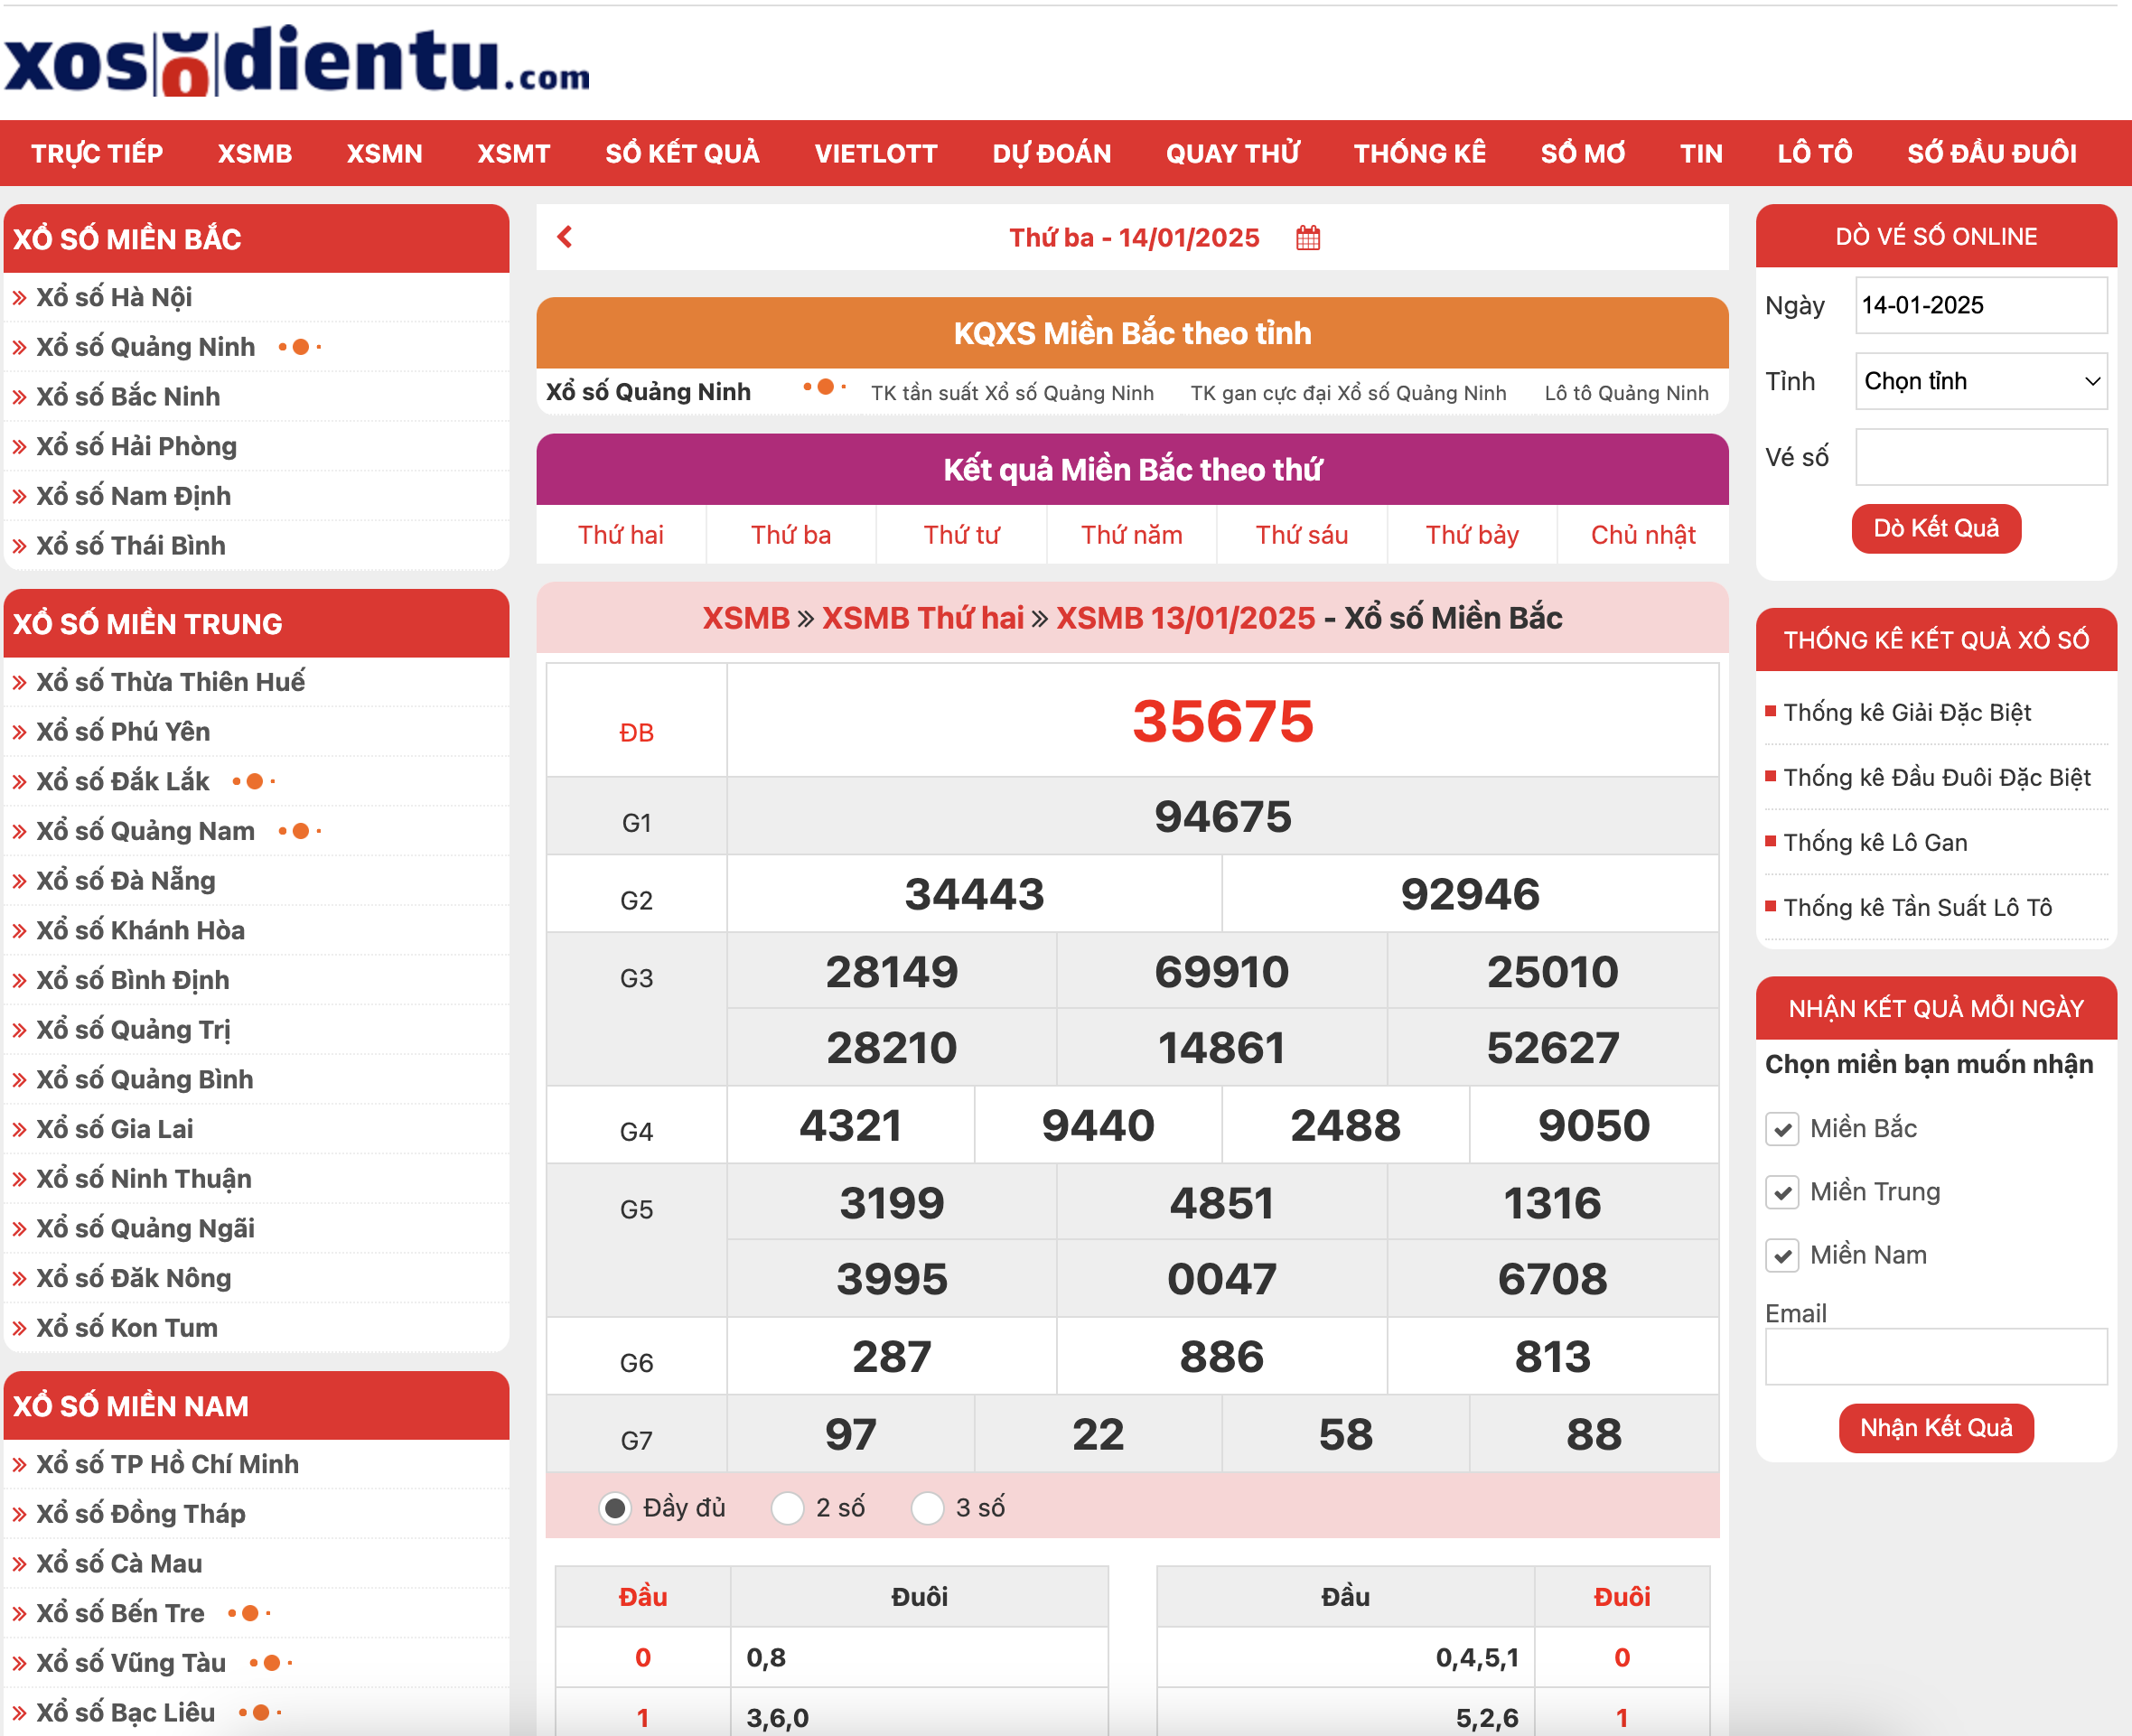Open QUAY THỬ menu item
2132x1736 pixels.
(x=1233, y=153)
